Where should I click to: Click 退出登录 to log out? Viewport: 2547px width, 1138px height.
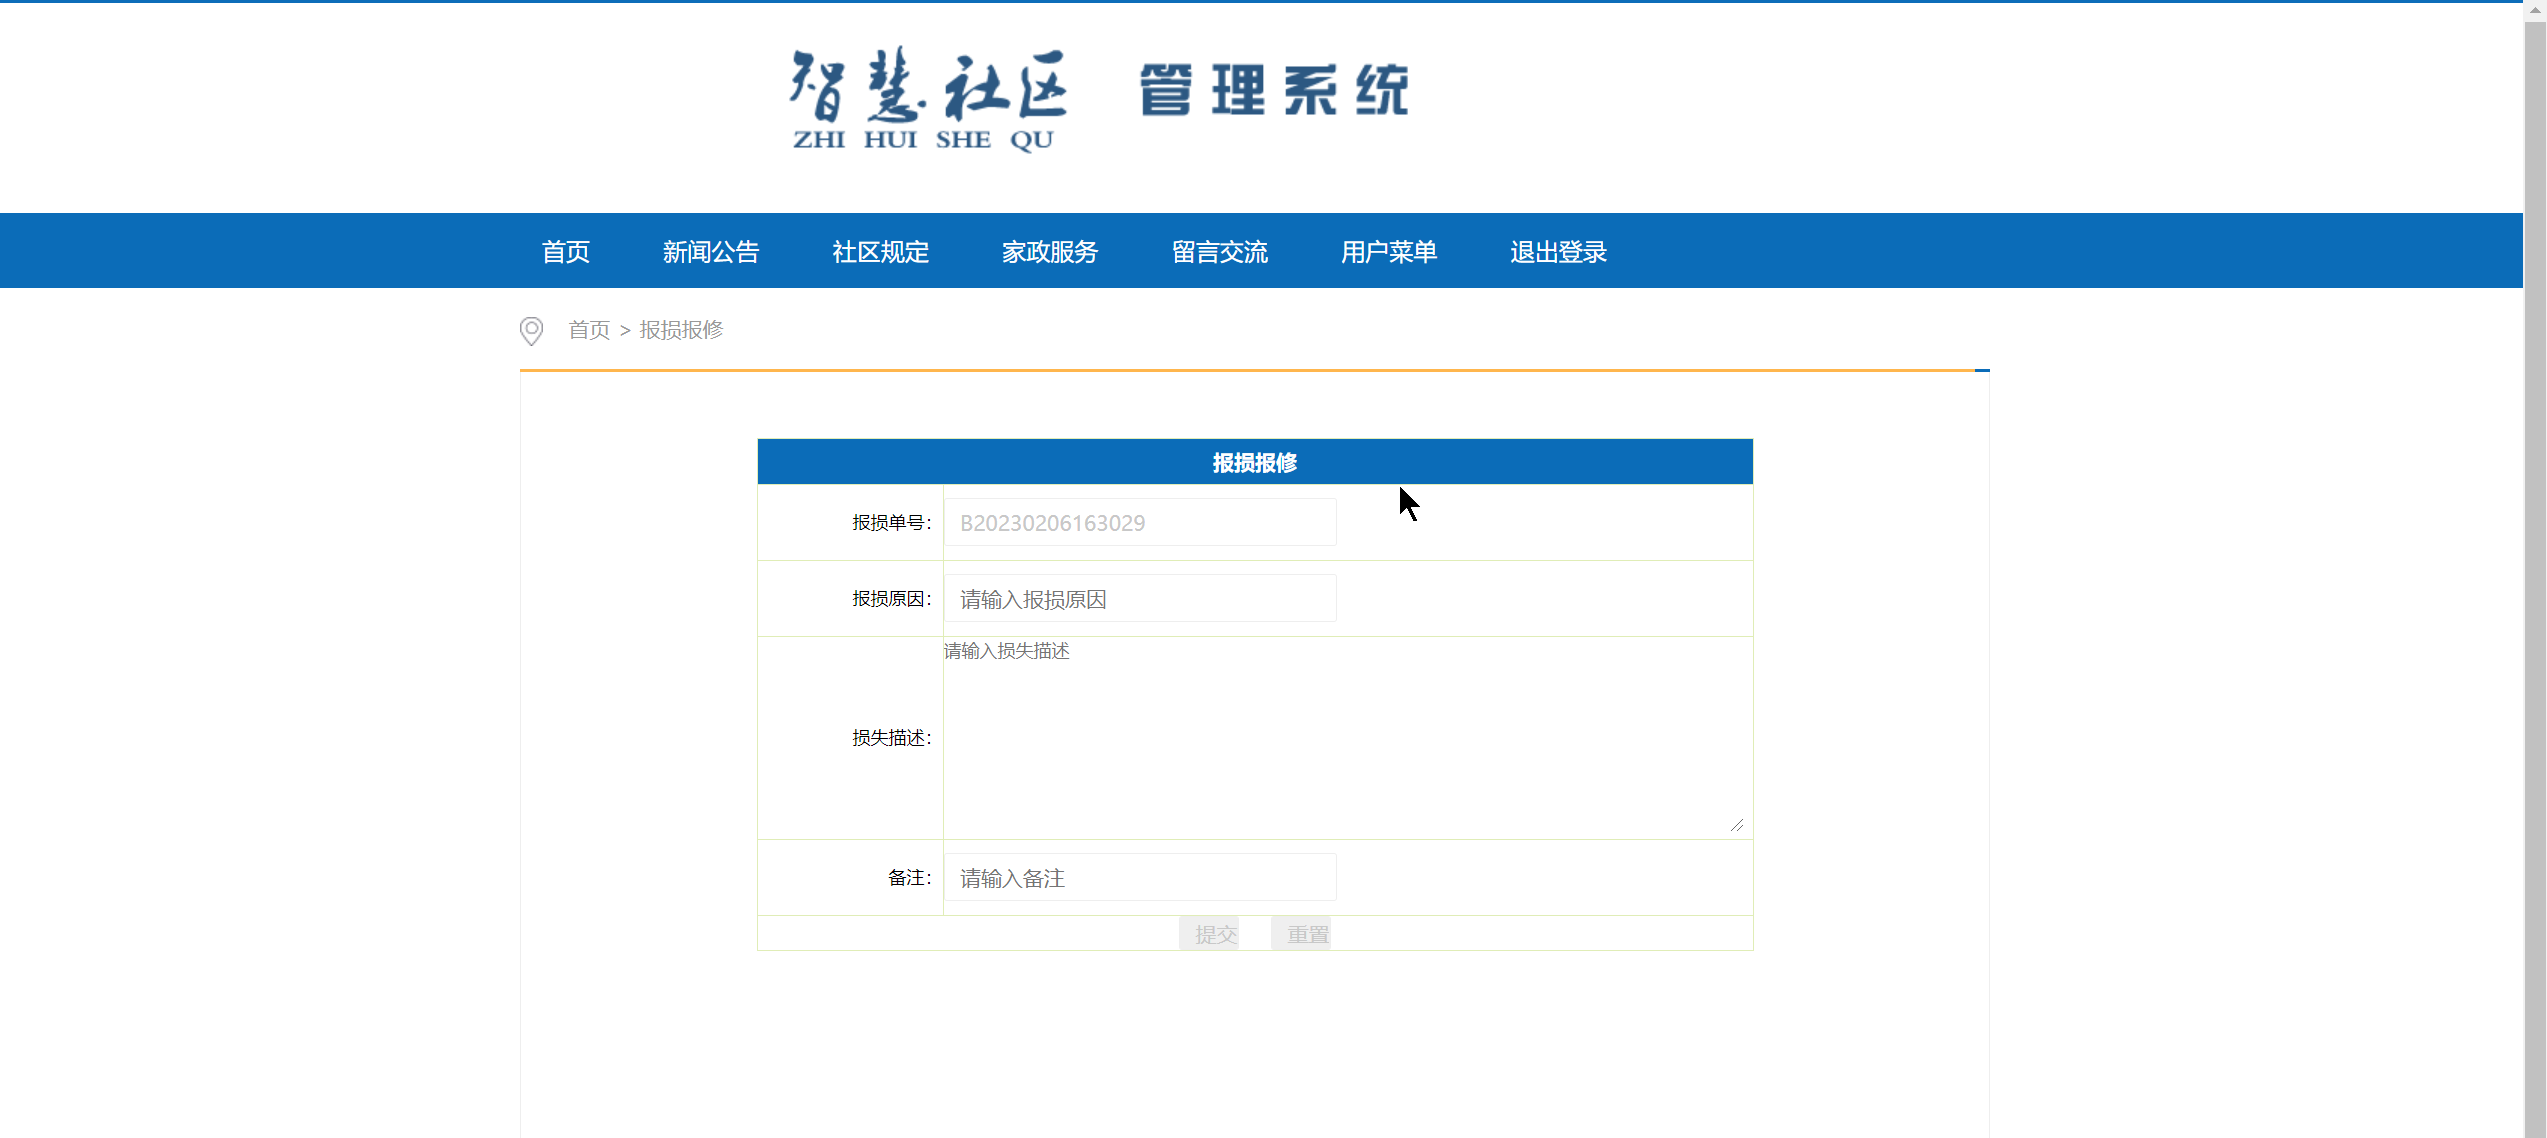pos(1558,252)
